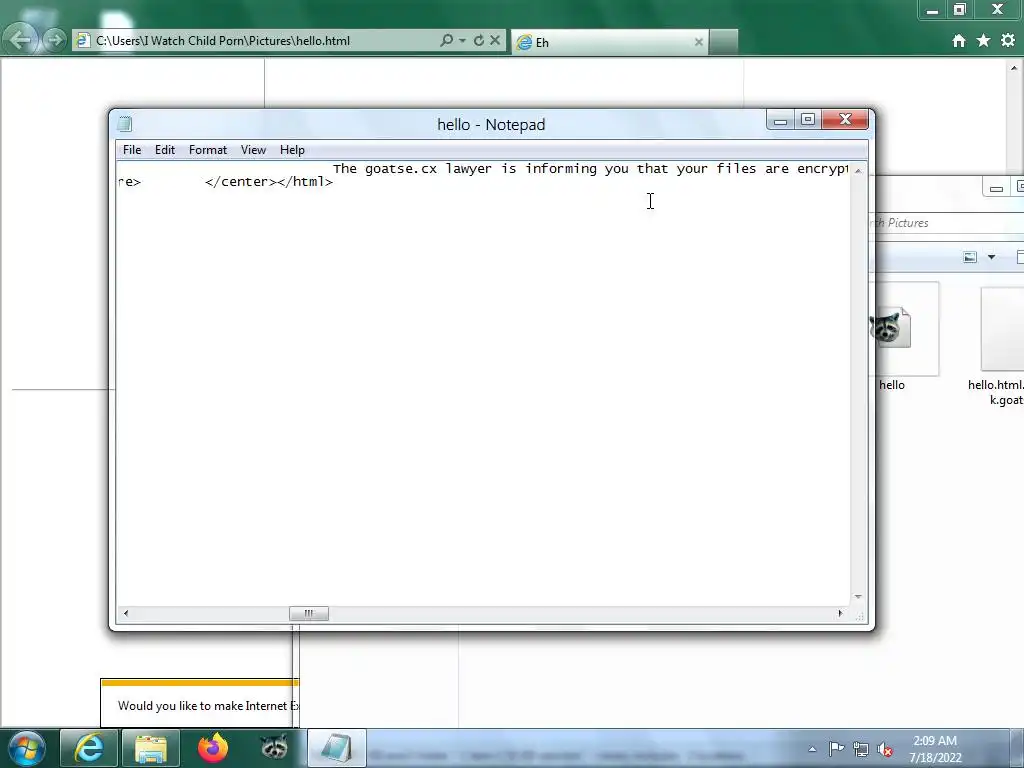This screenshot has height=768, width=1024.
Task: Click Notepad vertical scroll up arrow
Action: (x=858, y=170)
